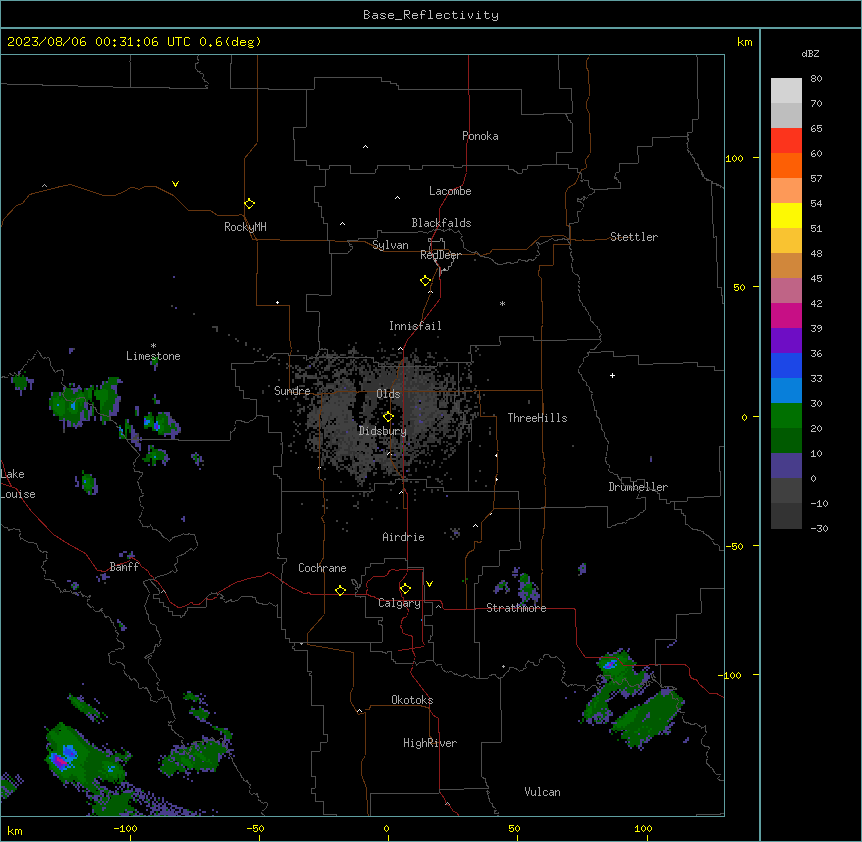Click the Olds town label
This screenshot has height=842, width=862.
click(x=388, y=394)
